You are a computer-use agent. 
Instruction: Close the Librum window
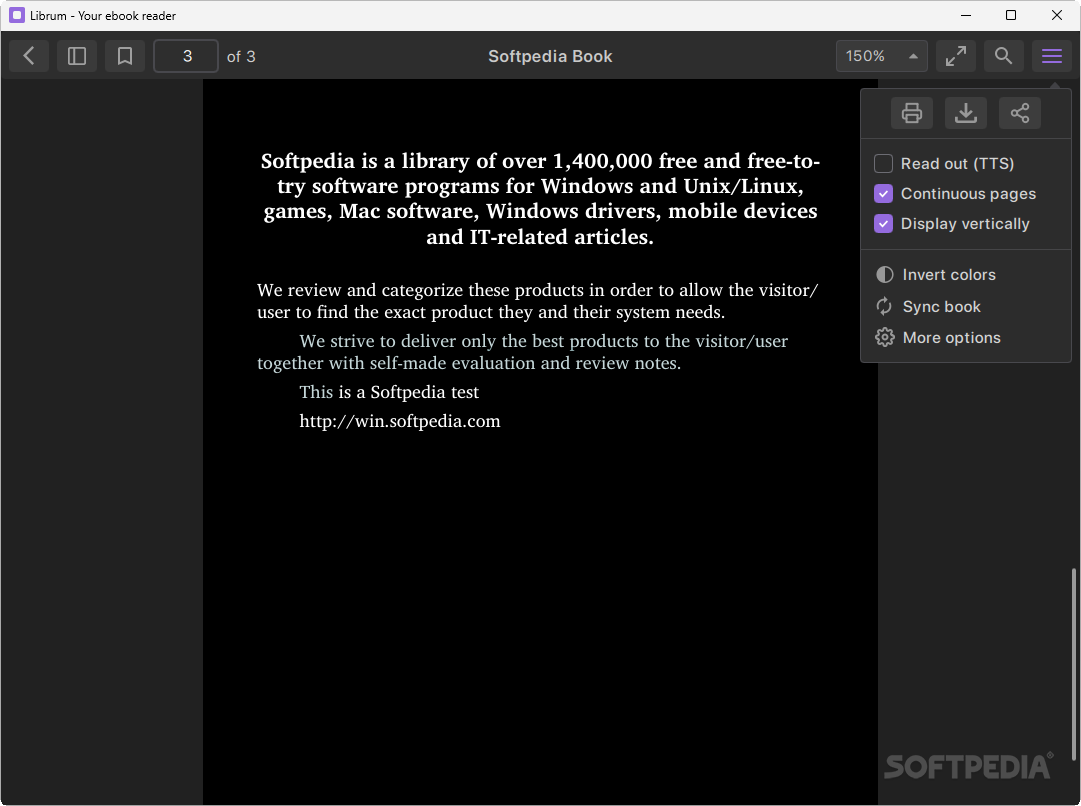click(1056, 15)
